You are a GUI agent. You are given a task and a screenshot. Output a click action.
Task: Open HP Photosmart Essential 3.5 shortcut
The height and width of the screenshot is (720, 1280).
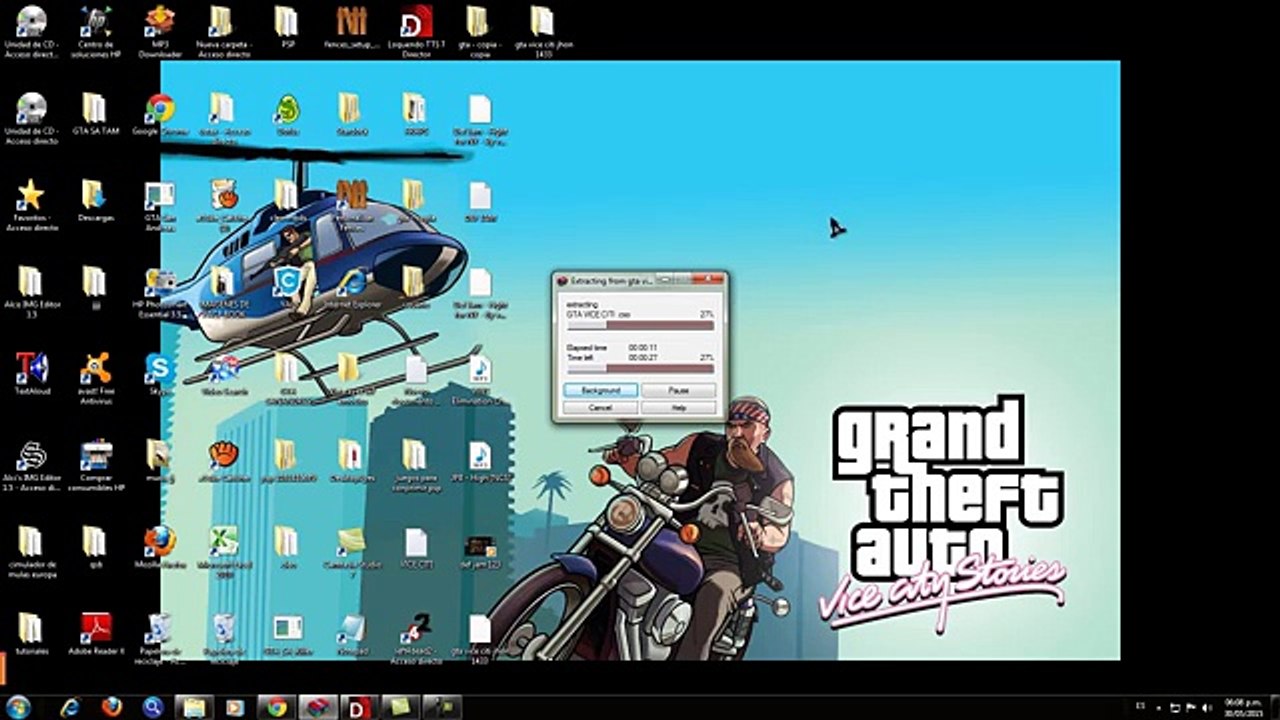click(158, 292)
